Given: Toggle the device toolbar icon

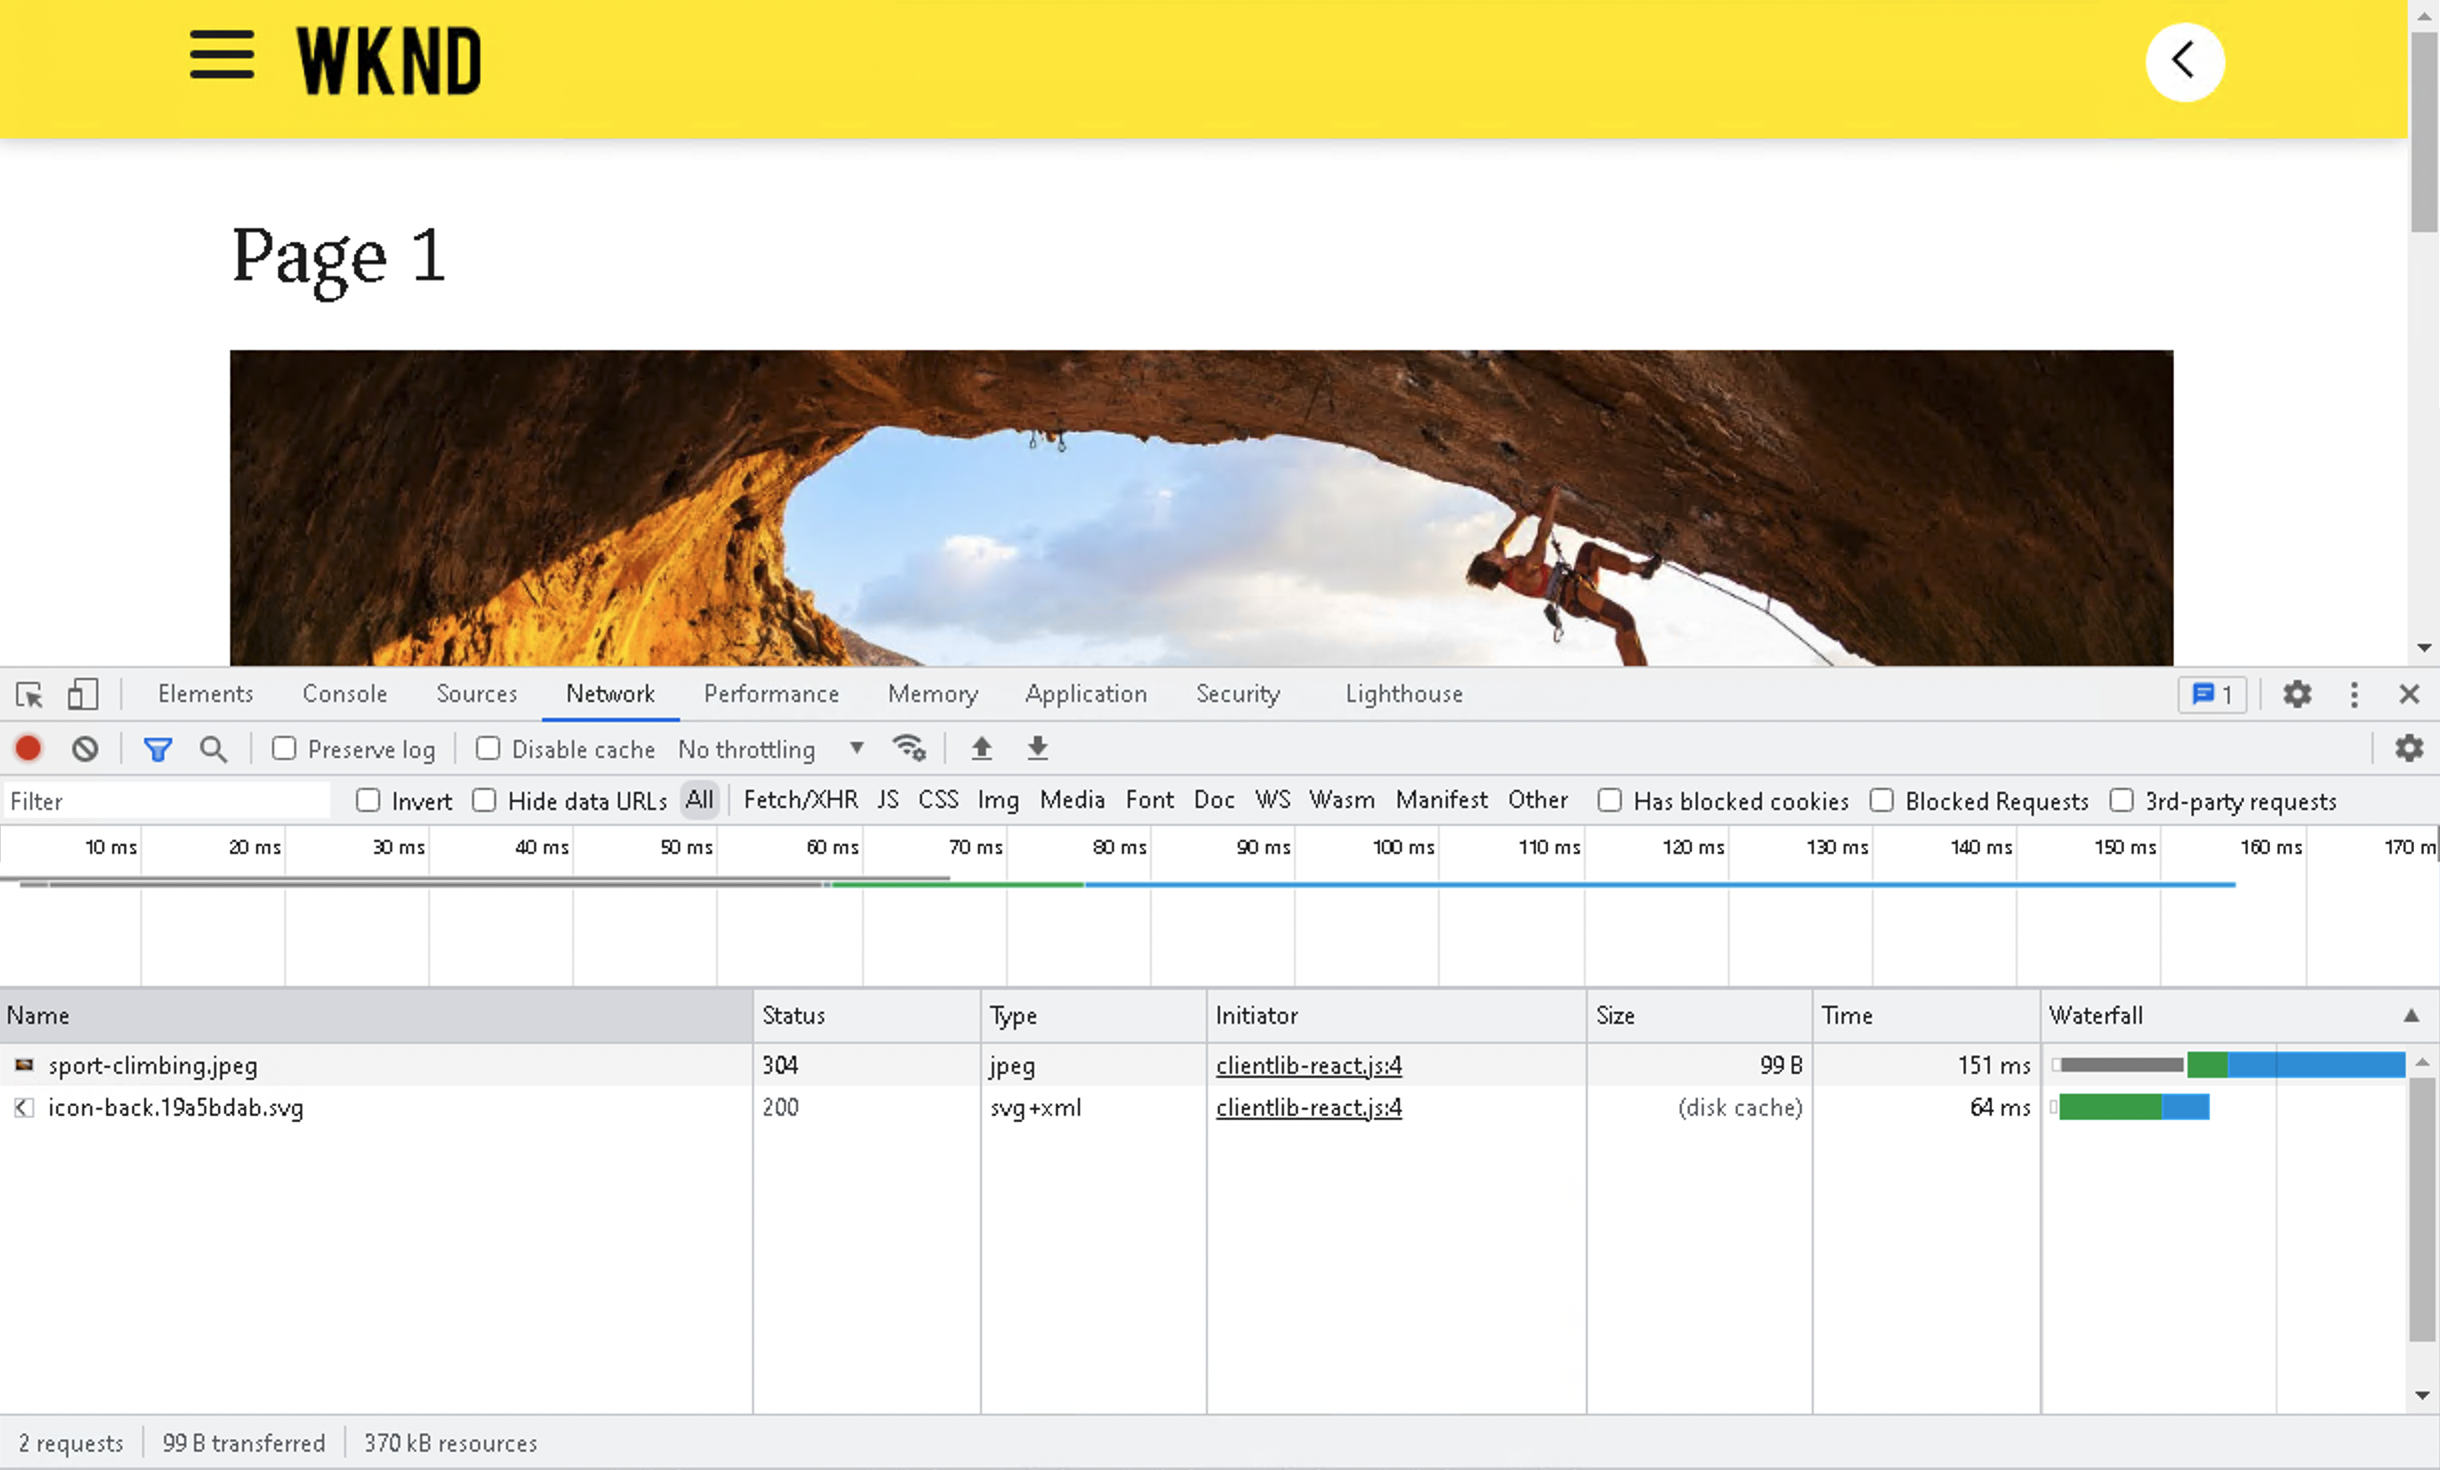Looking at the screenshot, I should 82,694.
